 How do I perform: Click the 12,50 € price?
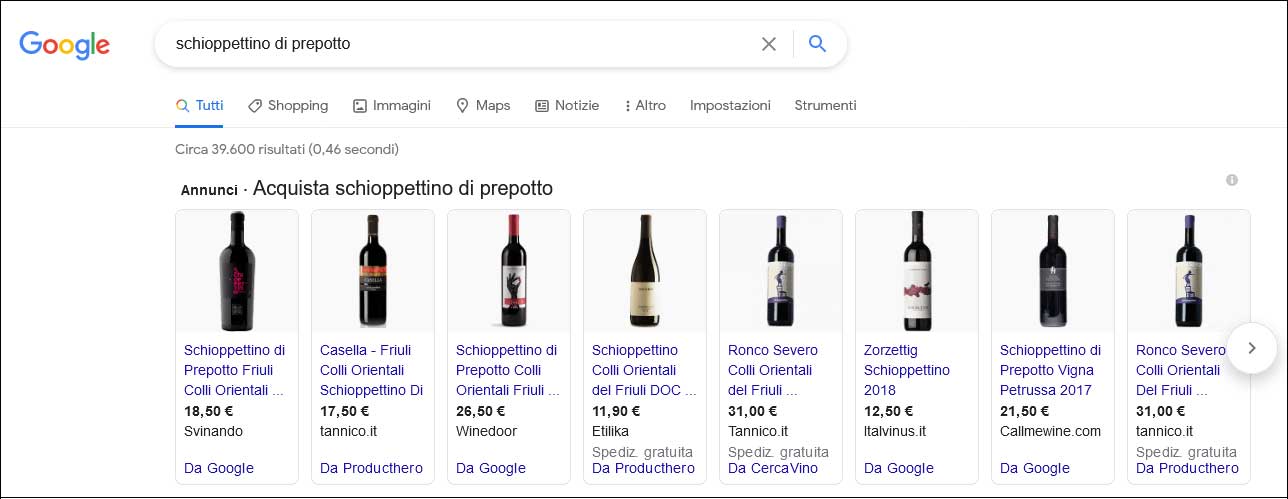pyautogui.click(x=888, y=411)
